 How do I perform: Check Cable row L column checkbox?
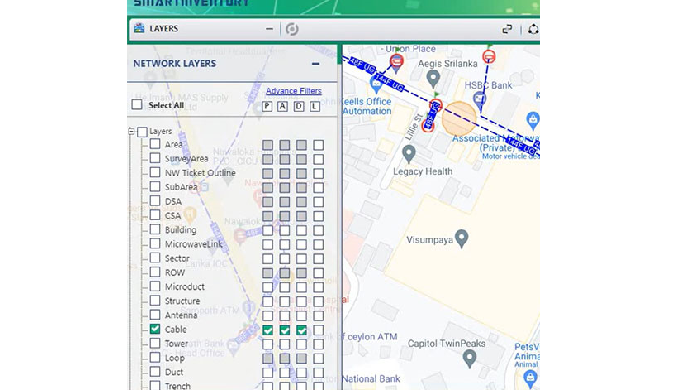coord(319,330)
